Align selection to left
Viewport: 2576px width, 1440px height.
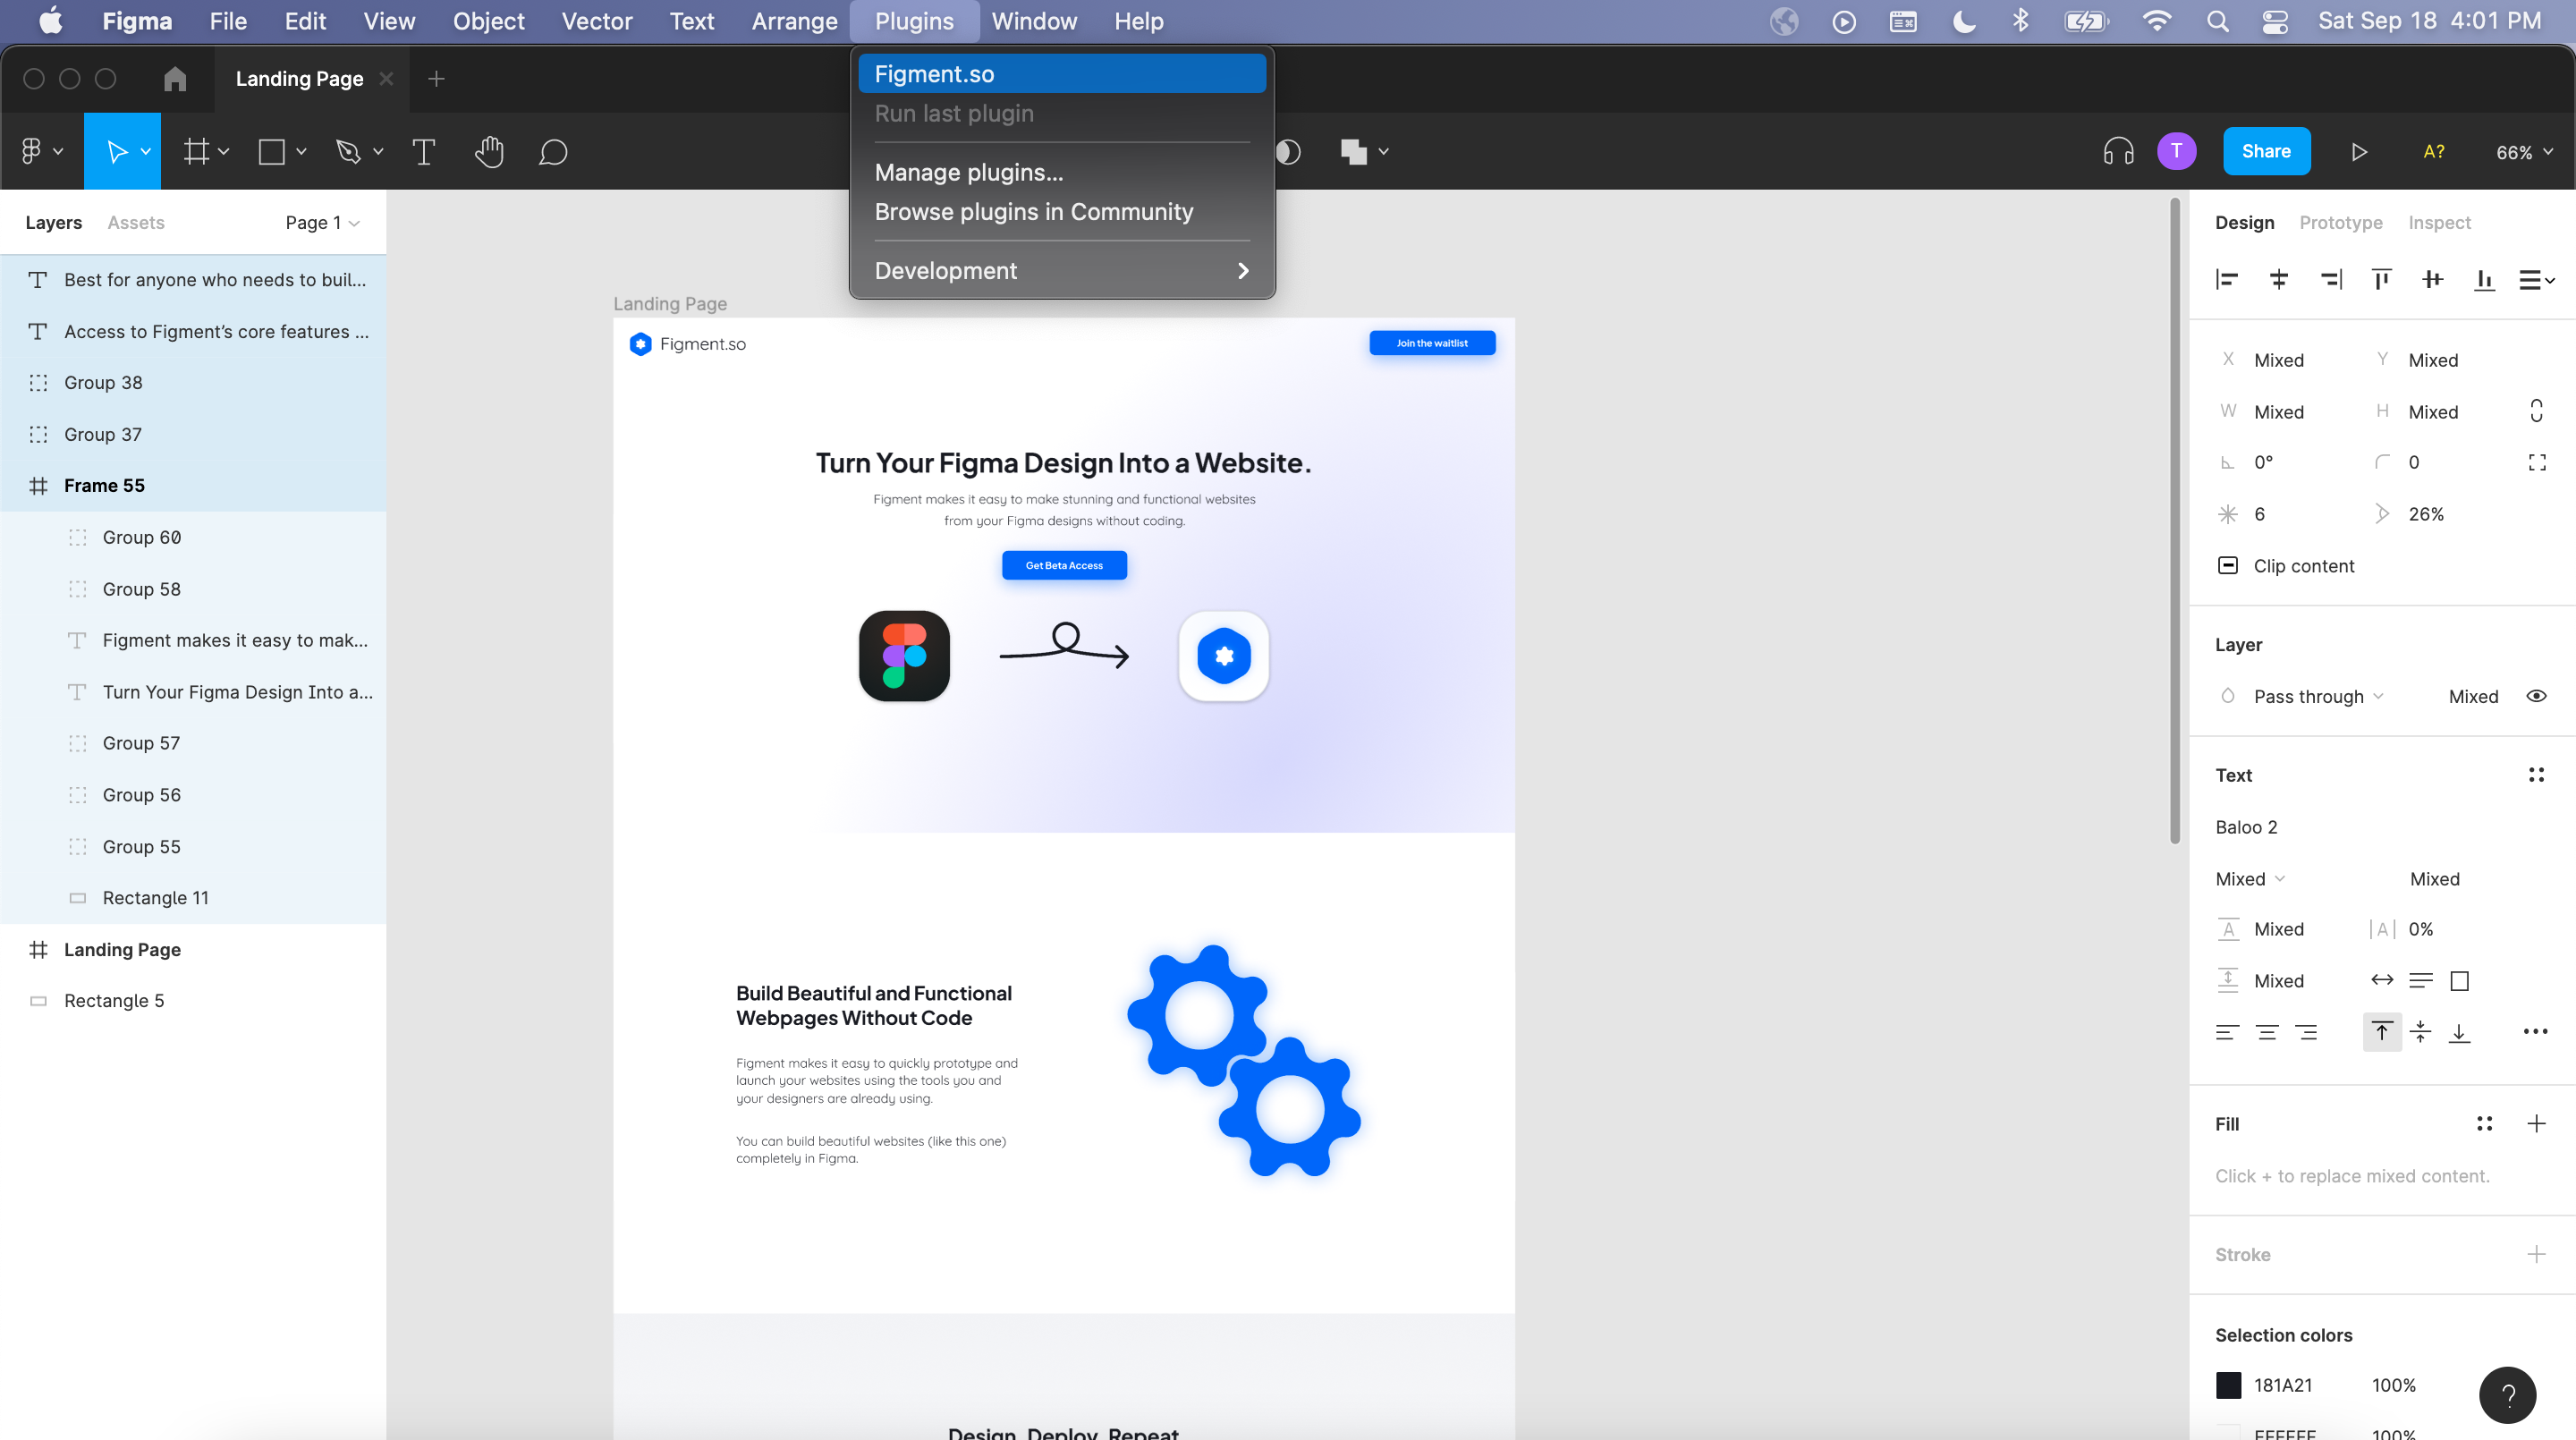tap(2227, 279)
